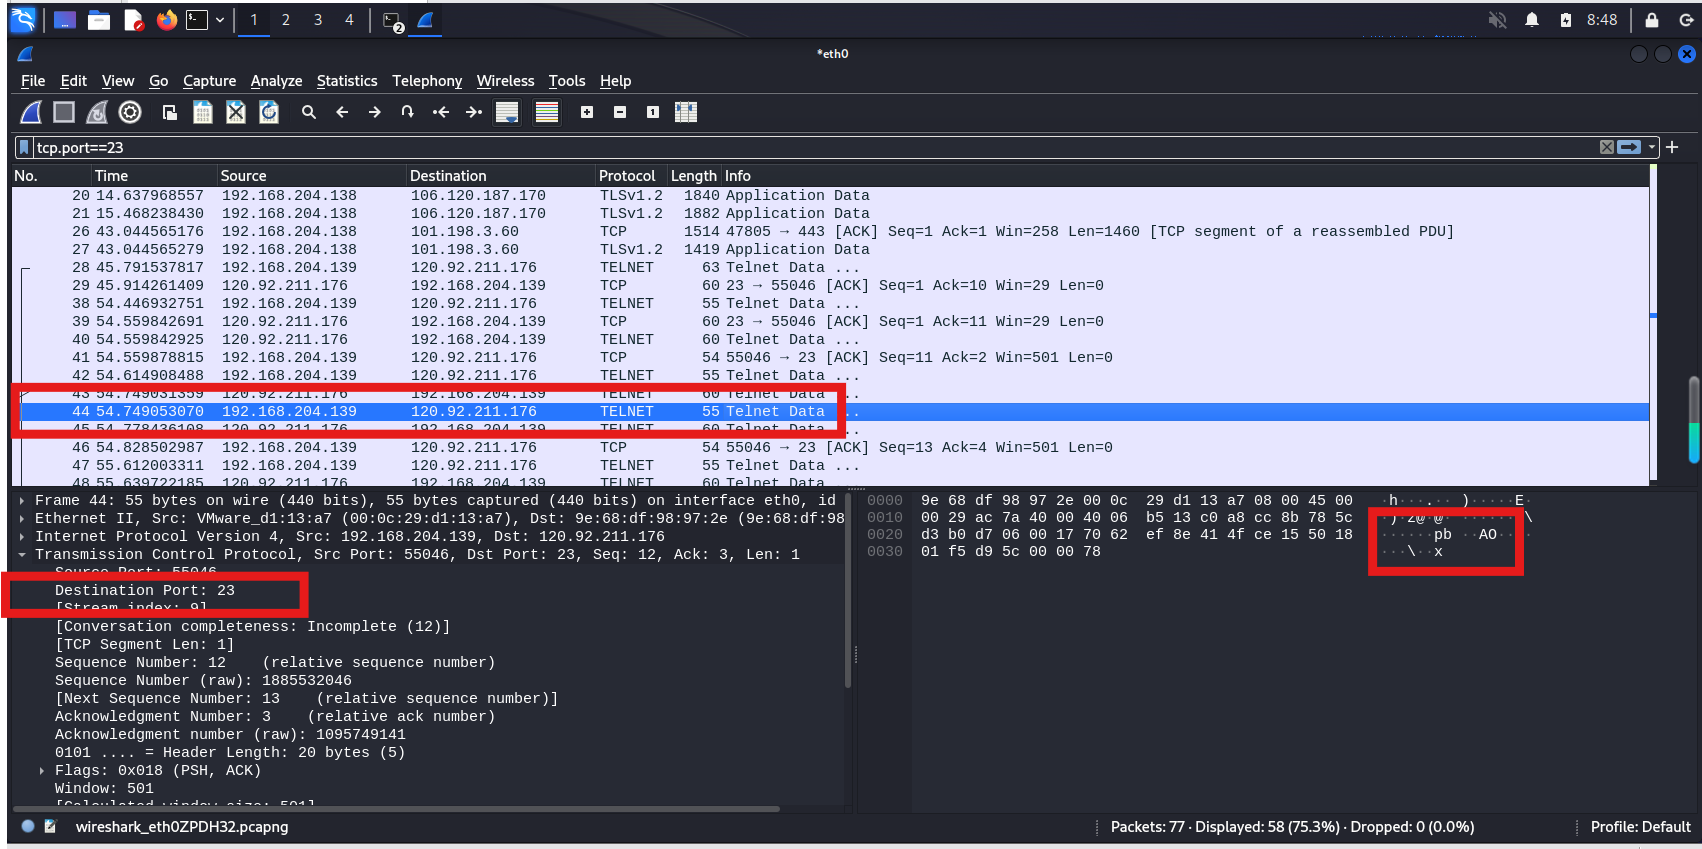Jump to the last packet
Image resolution: width=1702 pixels, height=849 pixels.
pos(474,112)
